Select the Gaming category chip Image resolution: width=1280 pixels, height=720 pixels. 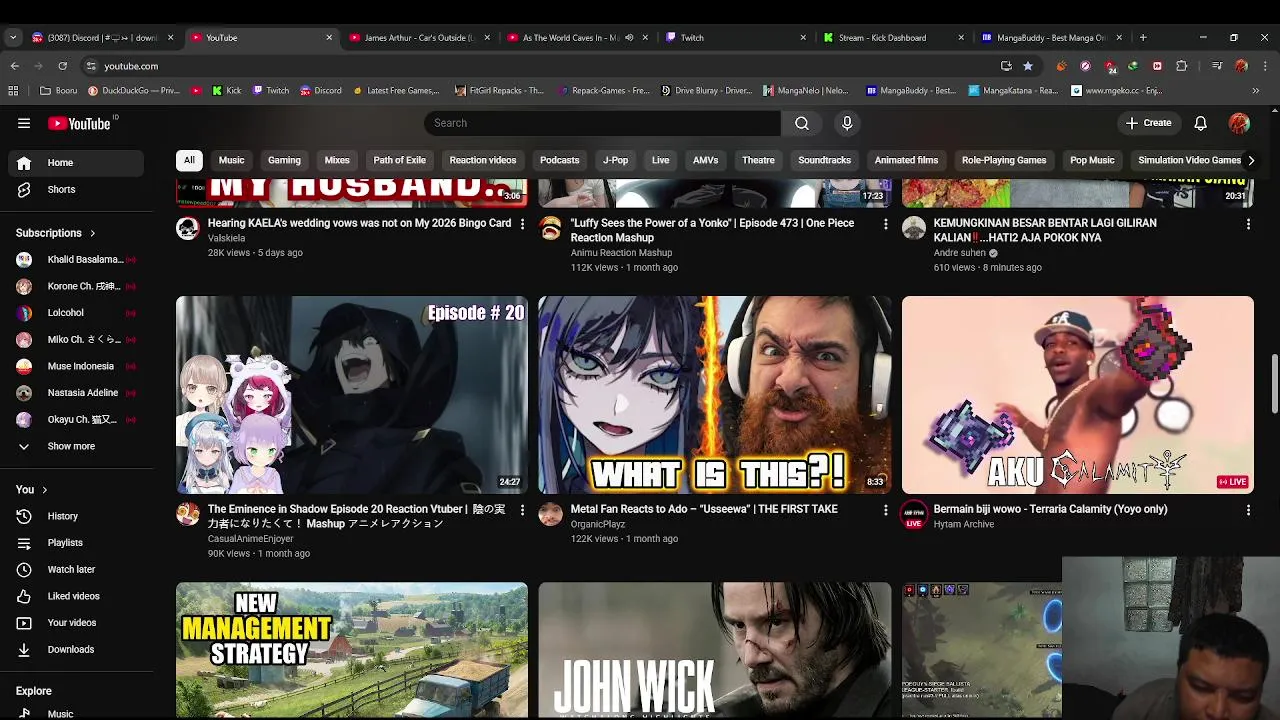(284, 160)
